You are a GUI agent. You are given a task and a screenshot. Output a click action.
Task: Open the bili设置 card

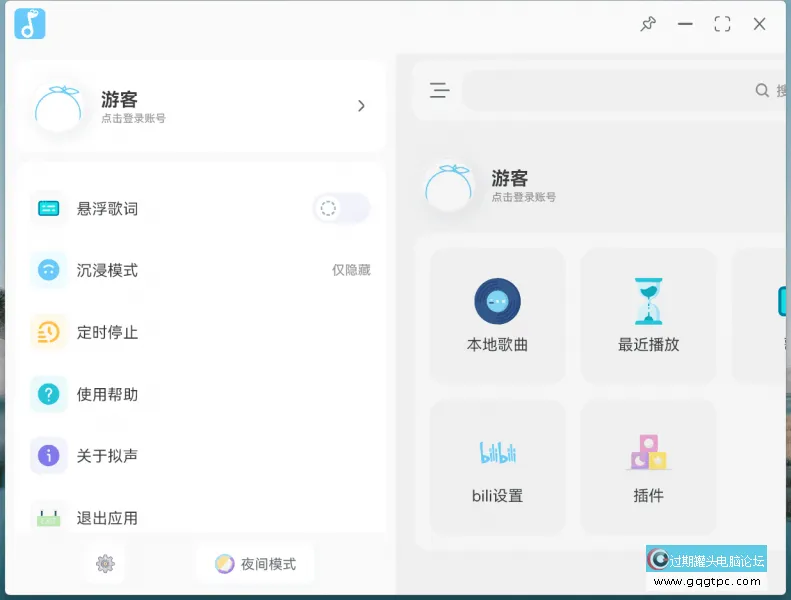point(497,467)
